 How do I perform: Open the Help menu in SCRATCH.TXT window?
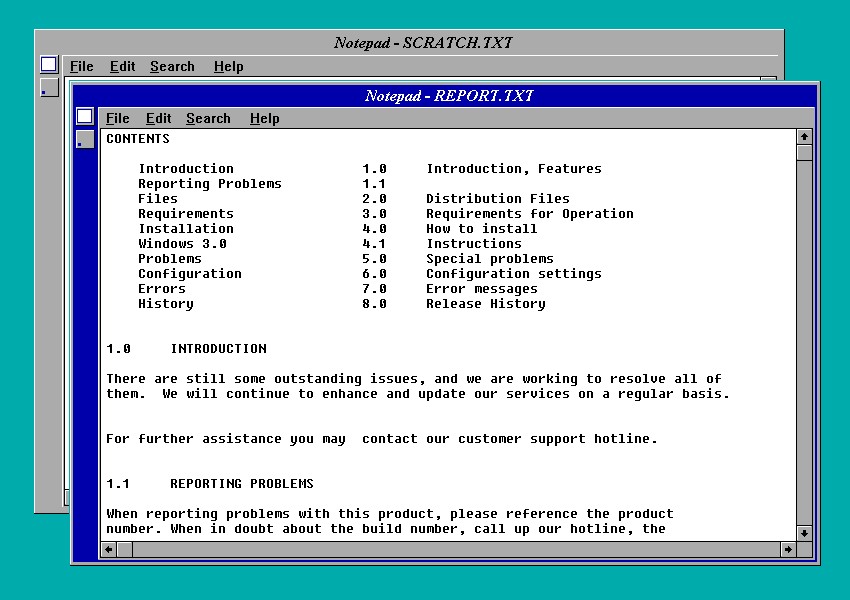(228, 66)
